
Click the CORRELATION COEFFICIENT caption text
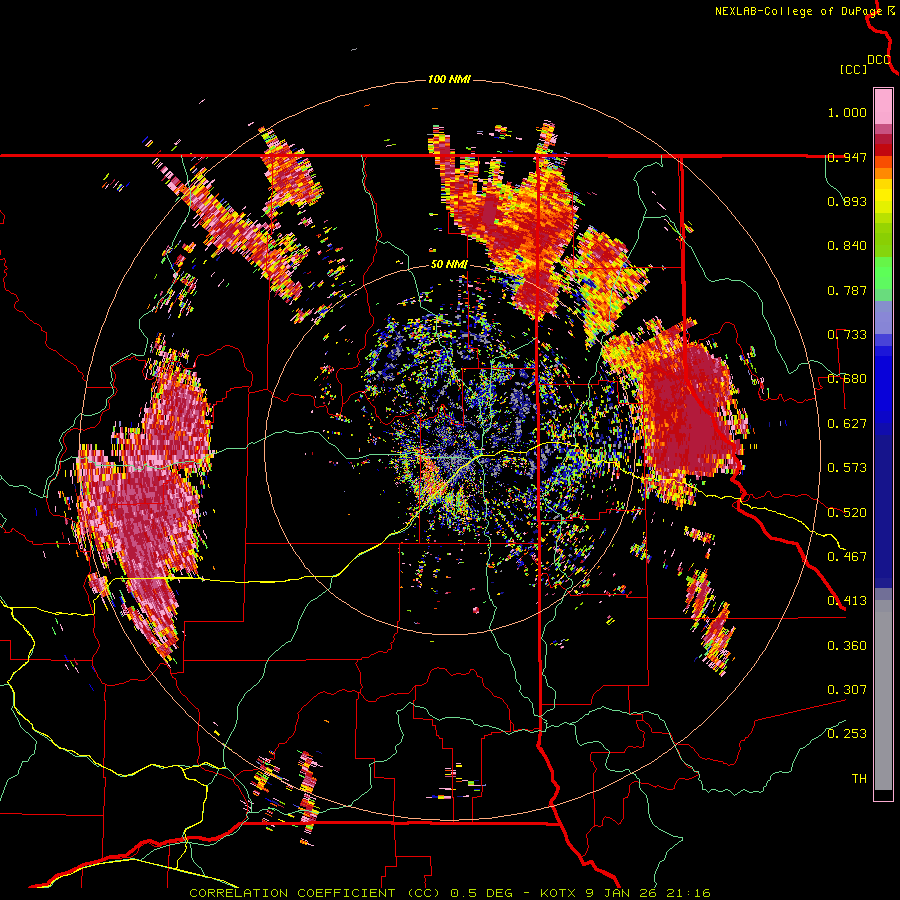(292, 893)
